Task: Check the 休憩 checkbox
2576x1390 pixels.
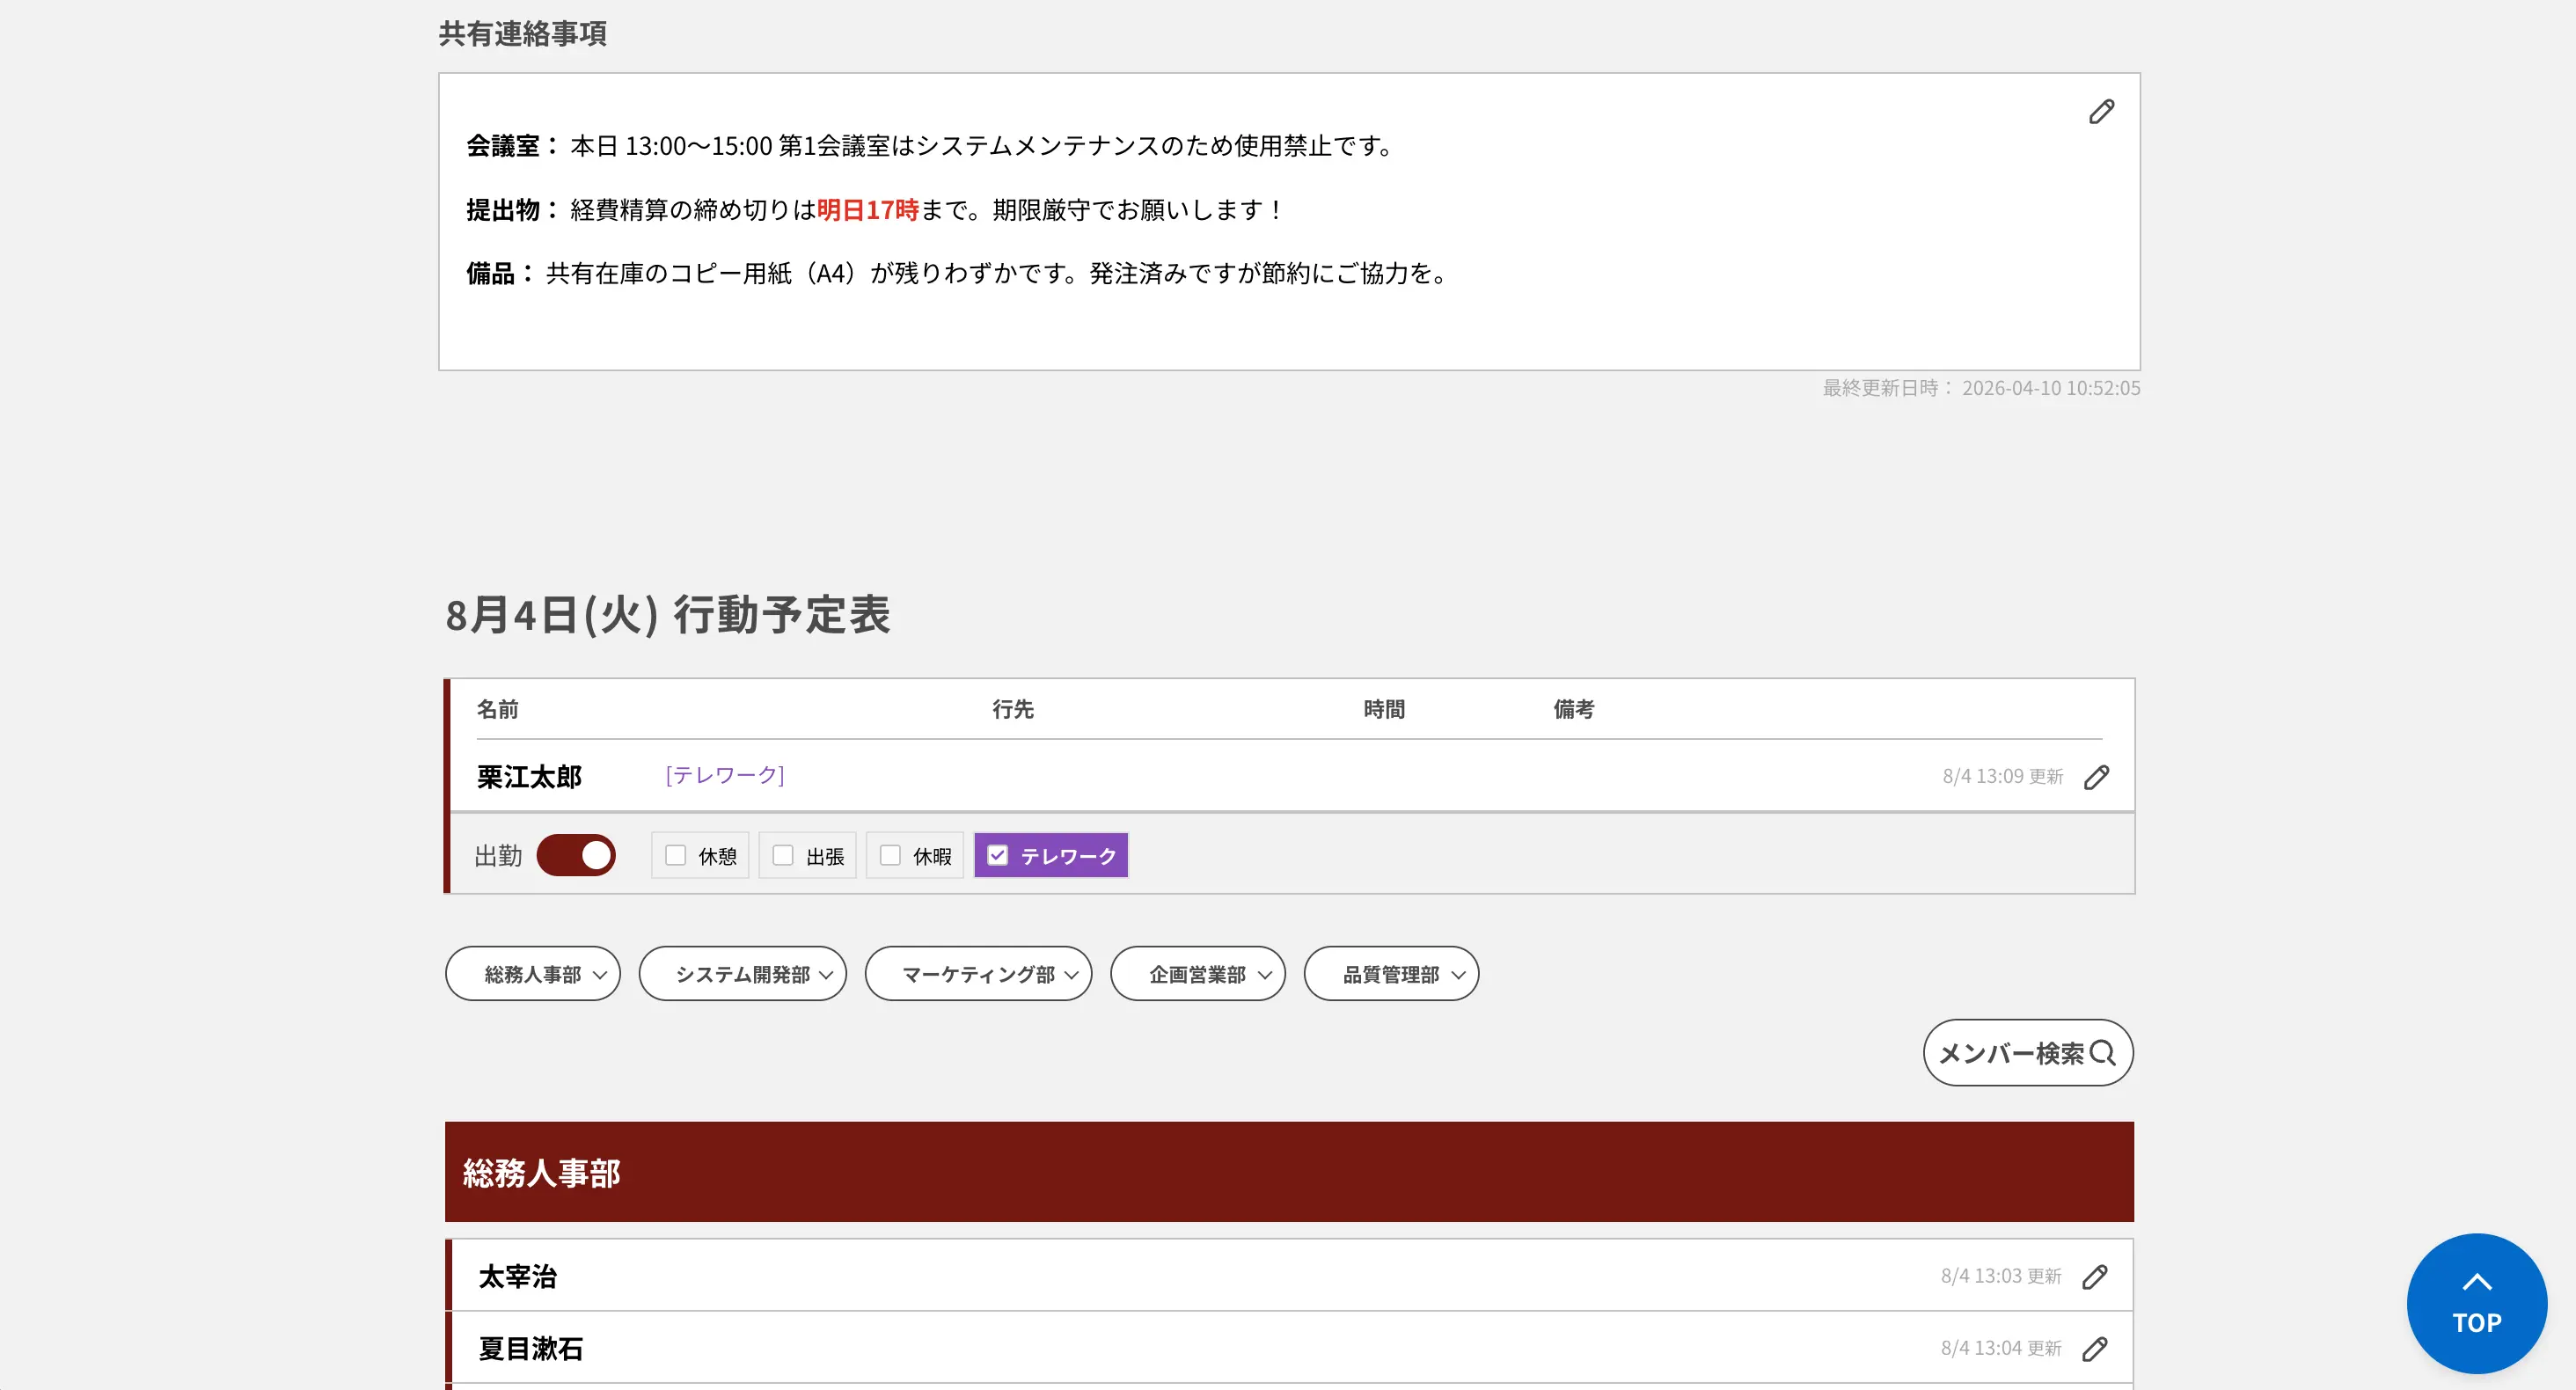Action: [x=676, y=855]
